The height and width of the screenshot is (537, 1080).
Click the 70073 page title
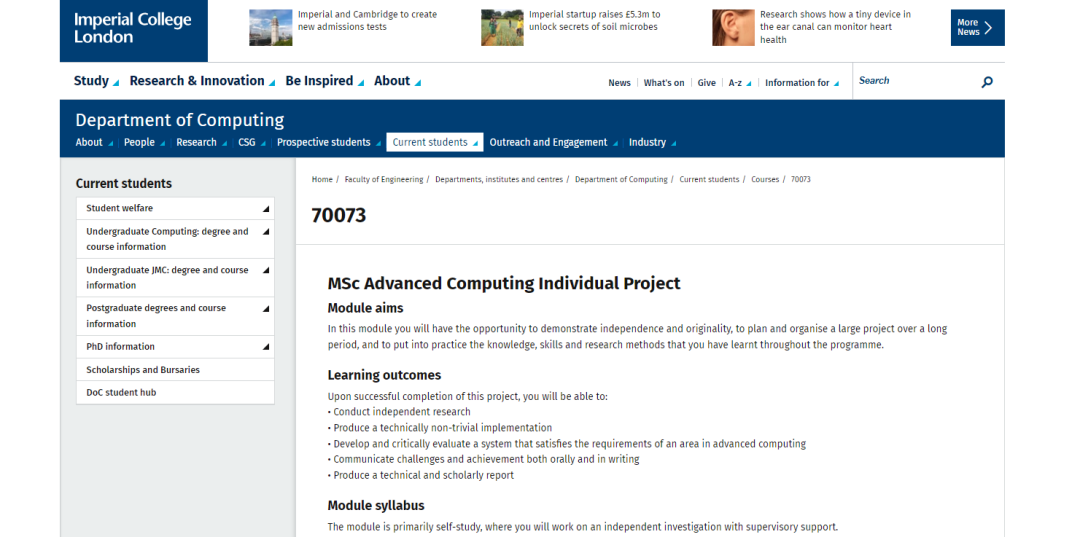(x=338, y=215)
